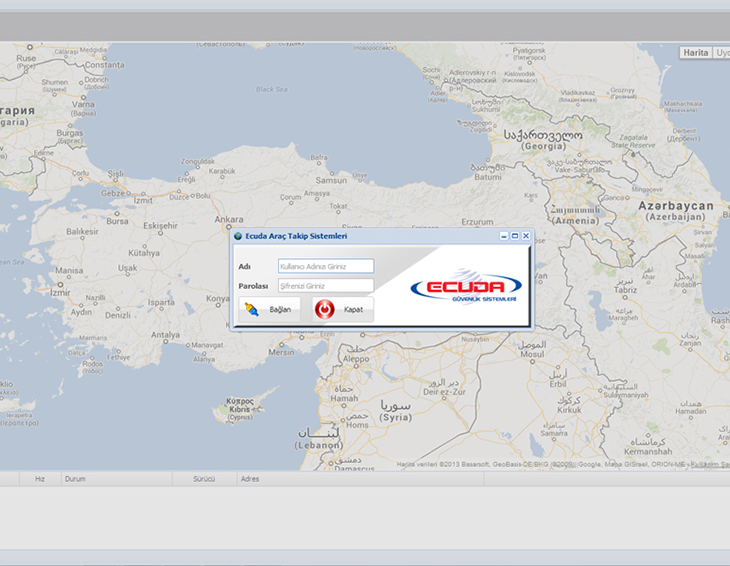Click the Ecuda Araç Takip Sistemleri title

click(x=296, y=236)
